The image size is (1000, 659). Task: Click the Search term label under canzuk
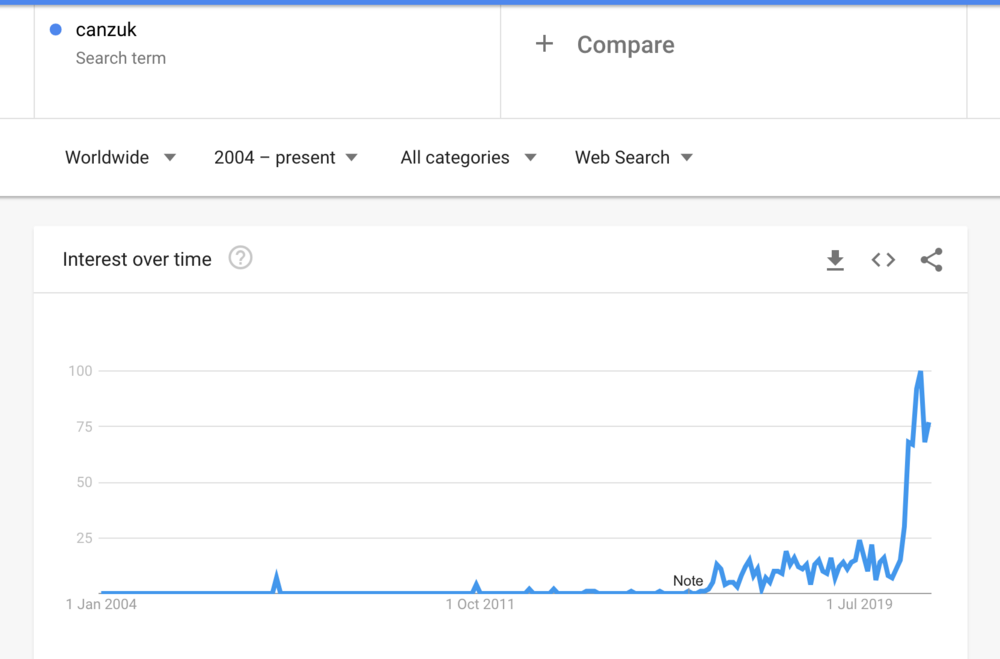coord(121,58)
